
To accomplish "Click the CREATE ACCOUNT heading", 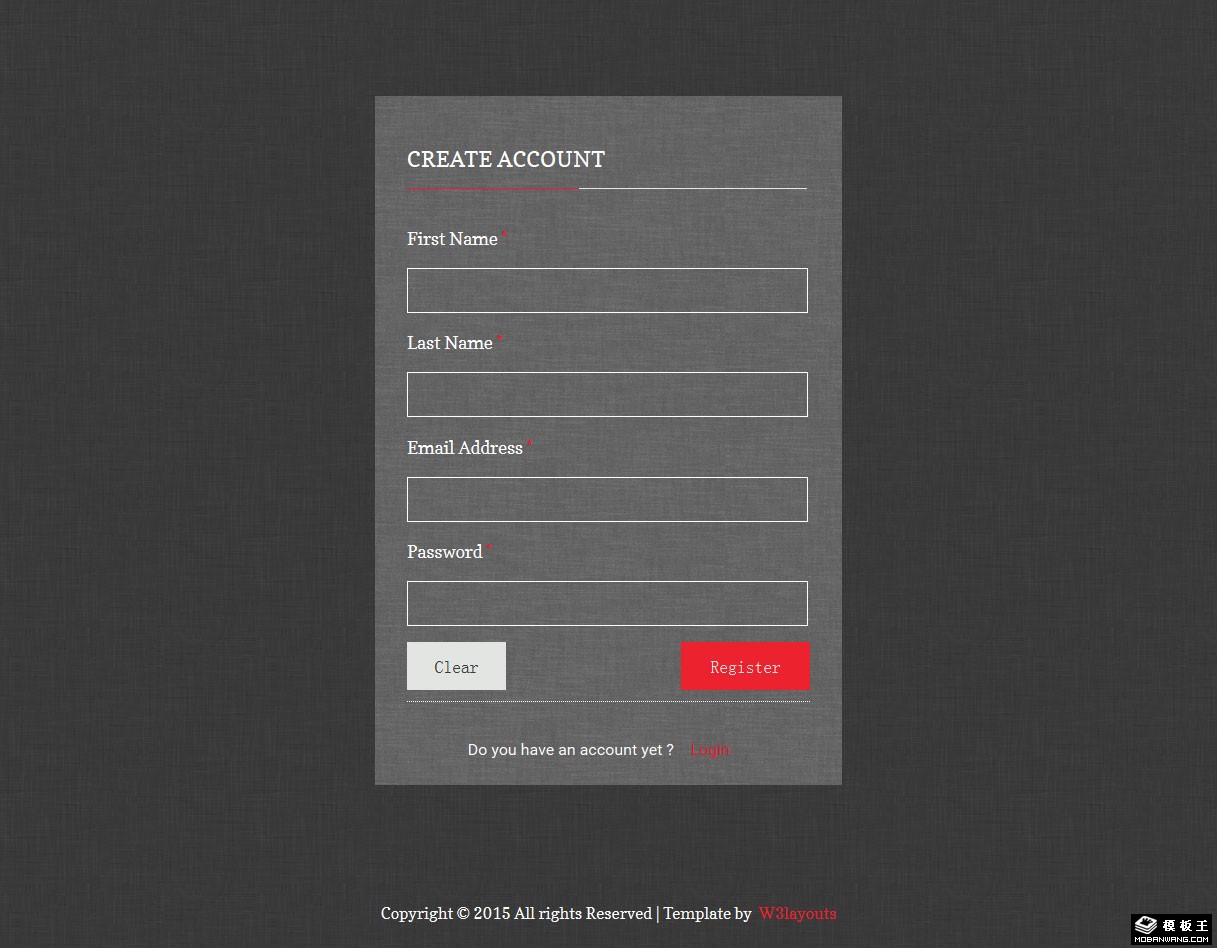I will [506, 160].
